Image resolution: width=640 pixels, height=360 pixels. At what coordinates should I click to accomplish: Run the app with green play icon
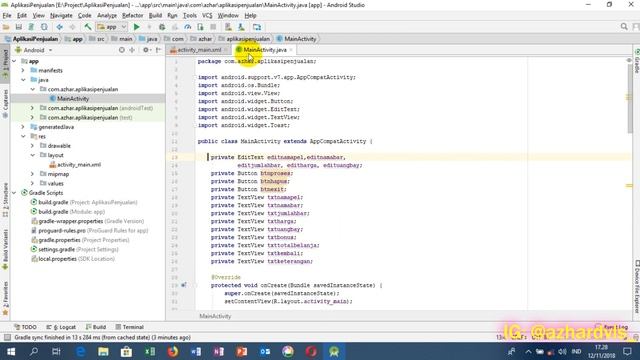[x=137, y=27]
